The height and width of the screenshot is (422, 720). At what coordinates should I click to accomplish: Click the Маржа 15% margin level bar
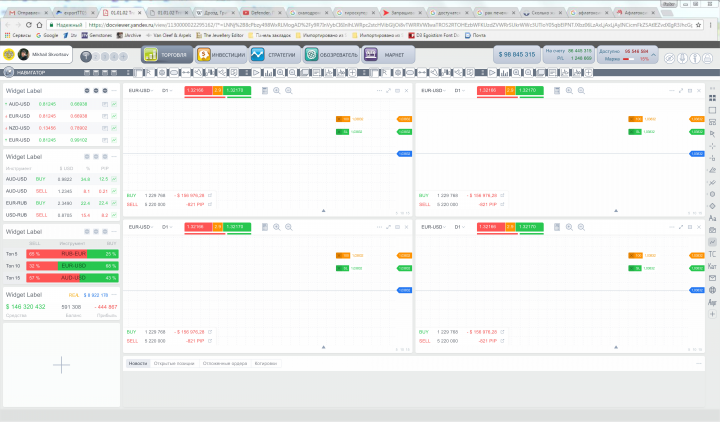click(627, 59)
